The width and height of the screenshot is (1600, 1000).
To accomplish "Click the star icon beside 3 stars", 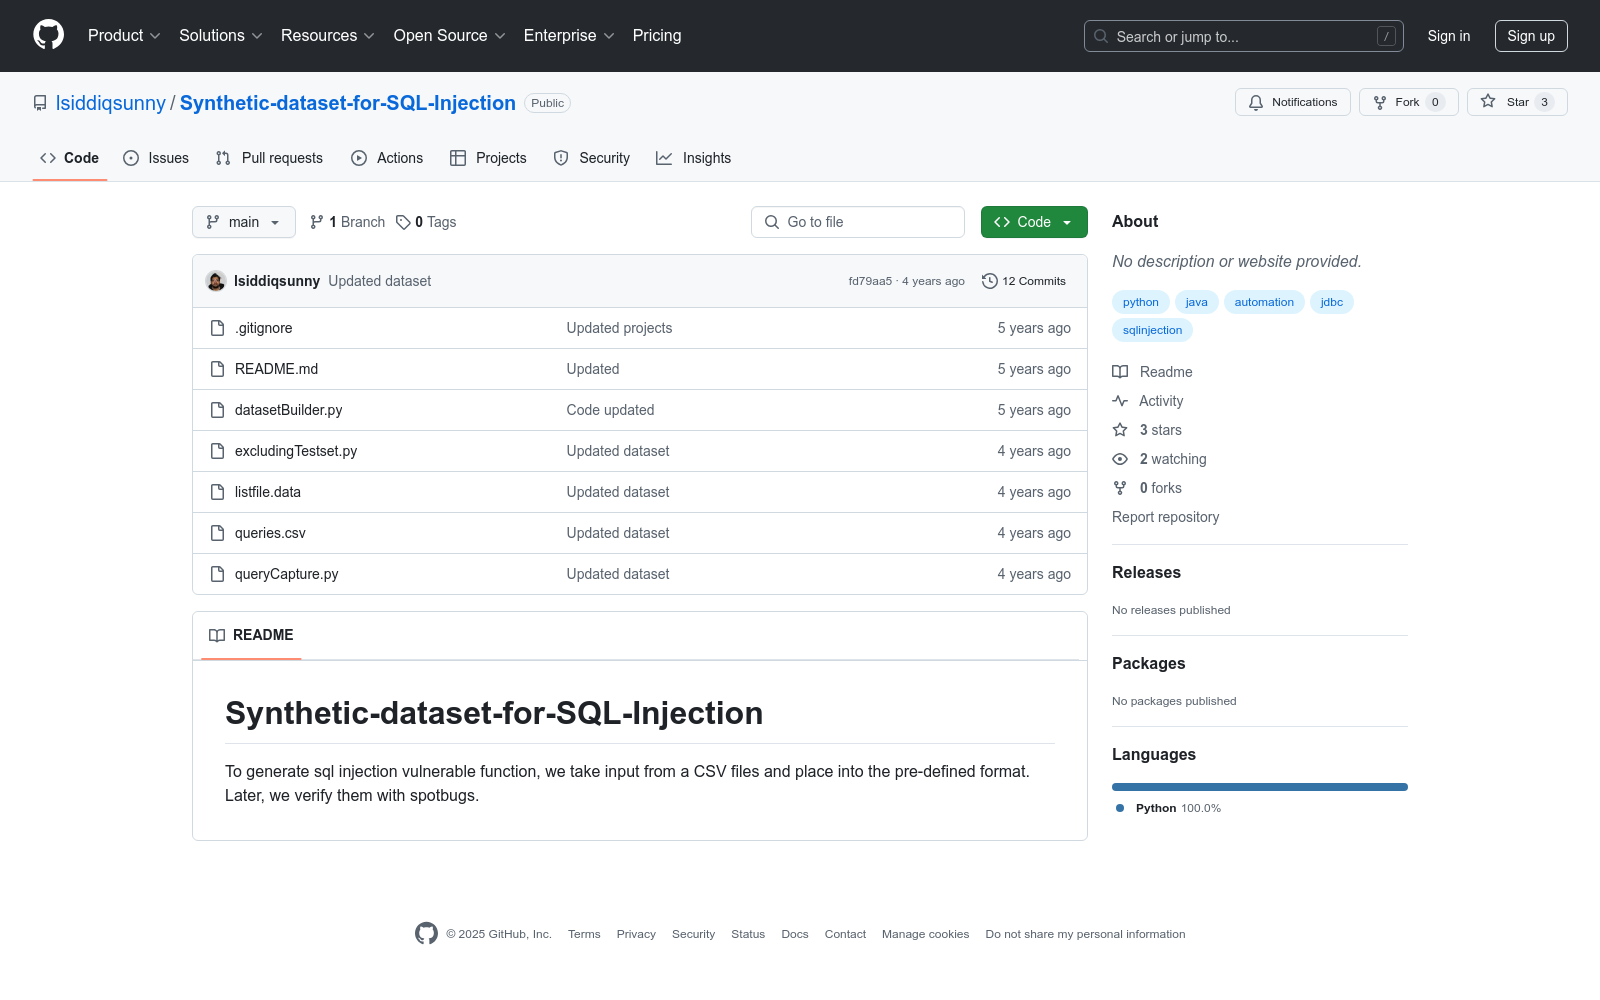I will [1120, 430].
